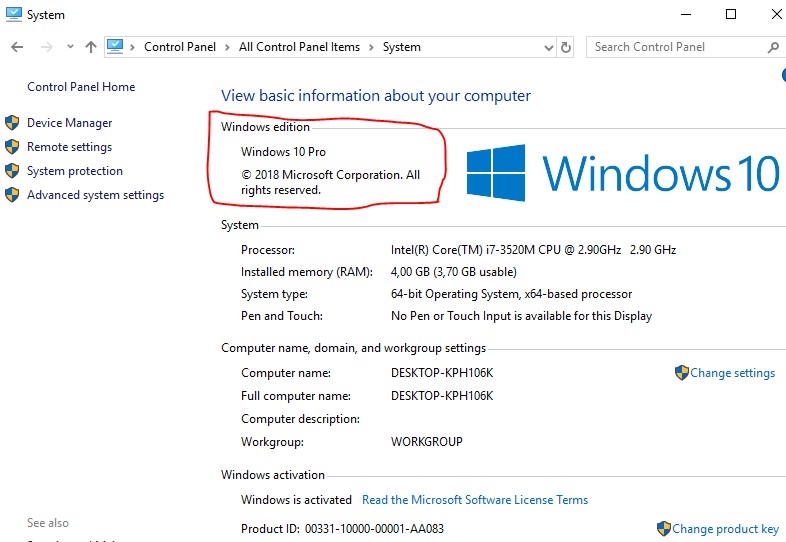The height and width of the screenshot is (542, 786).
Task: Open Remote settings
Action: (x=70, y=147)
